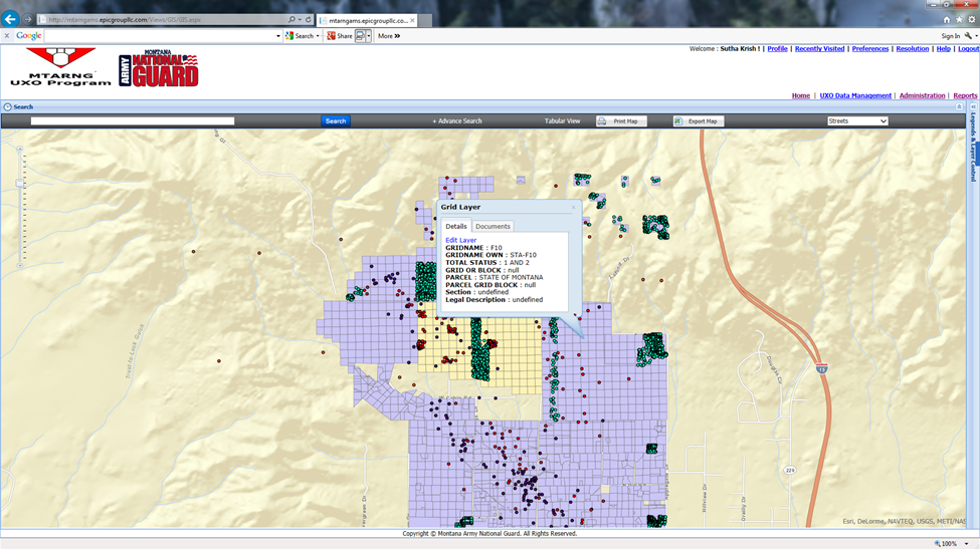Open the browser settings gear icon
The width and height of the screenshot is (980, 550).
(971, 19)
